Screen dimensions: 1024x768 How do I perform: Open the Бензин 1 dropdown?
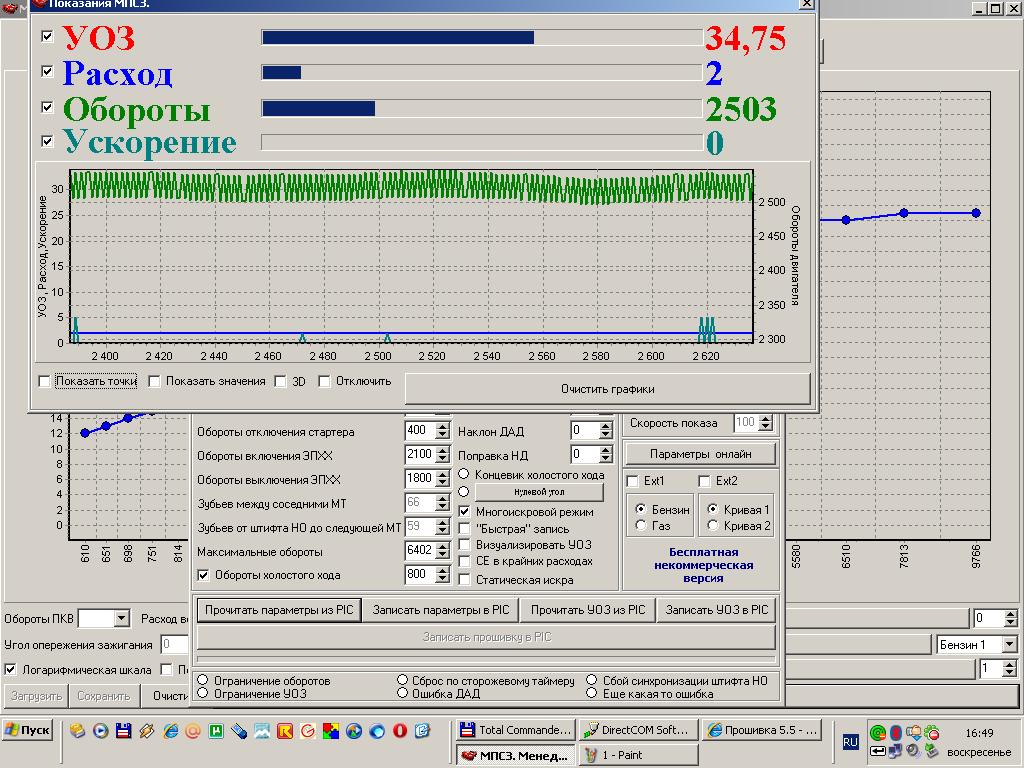pyautogui.click(x=1009, y=645)
